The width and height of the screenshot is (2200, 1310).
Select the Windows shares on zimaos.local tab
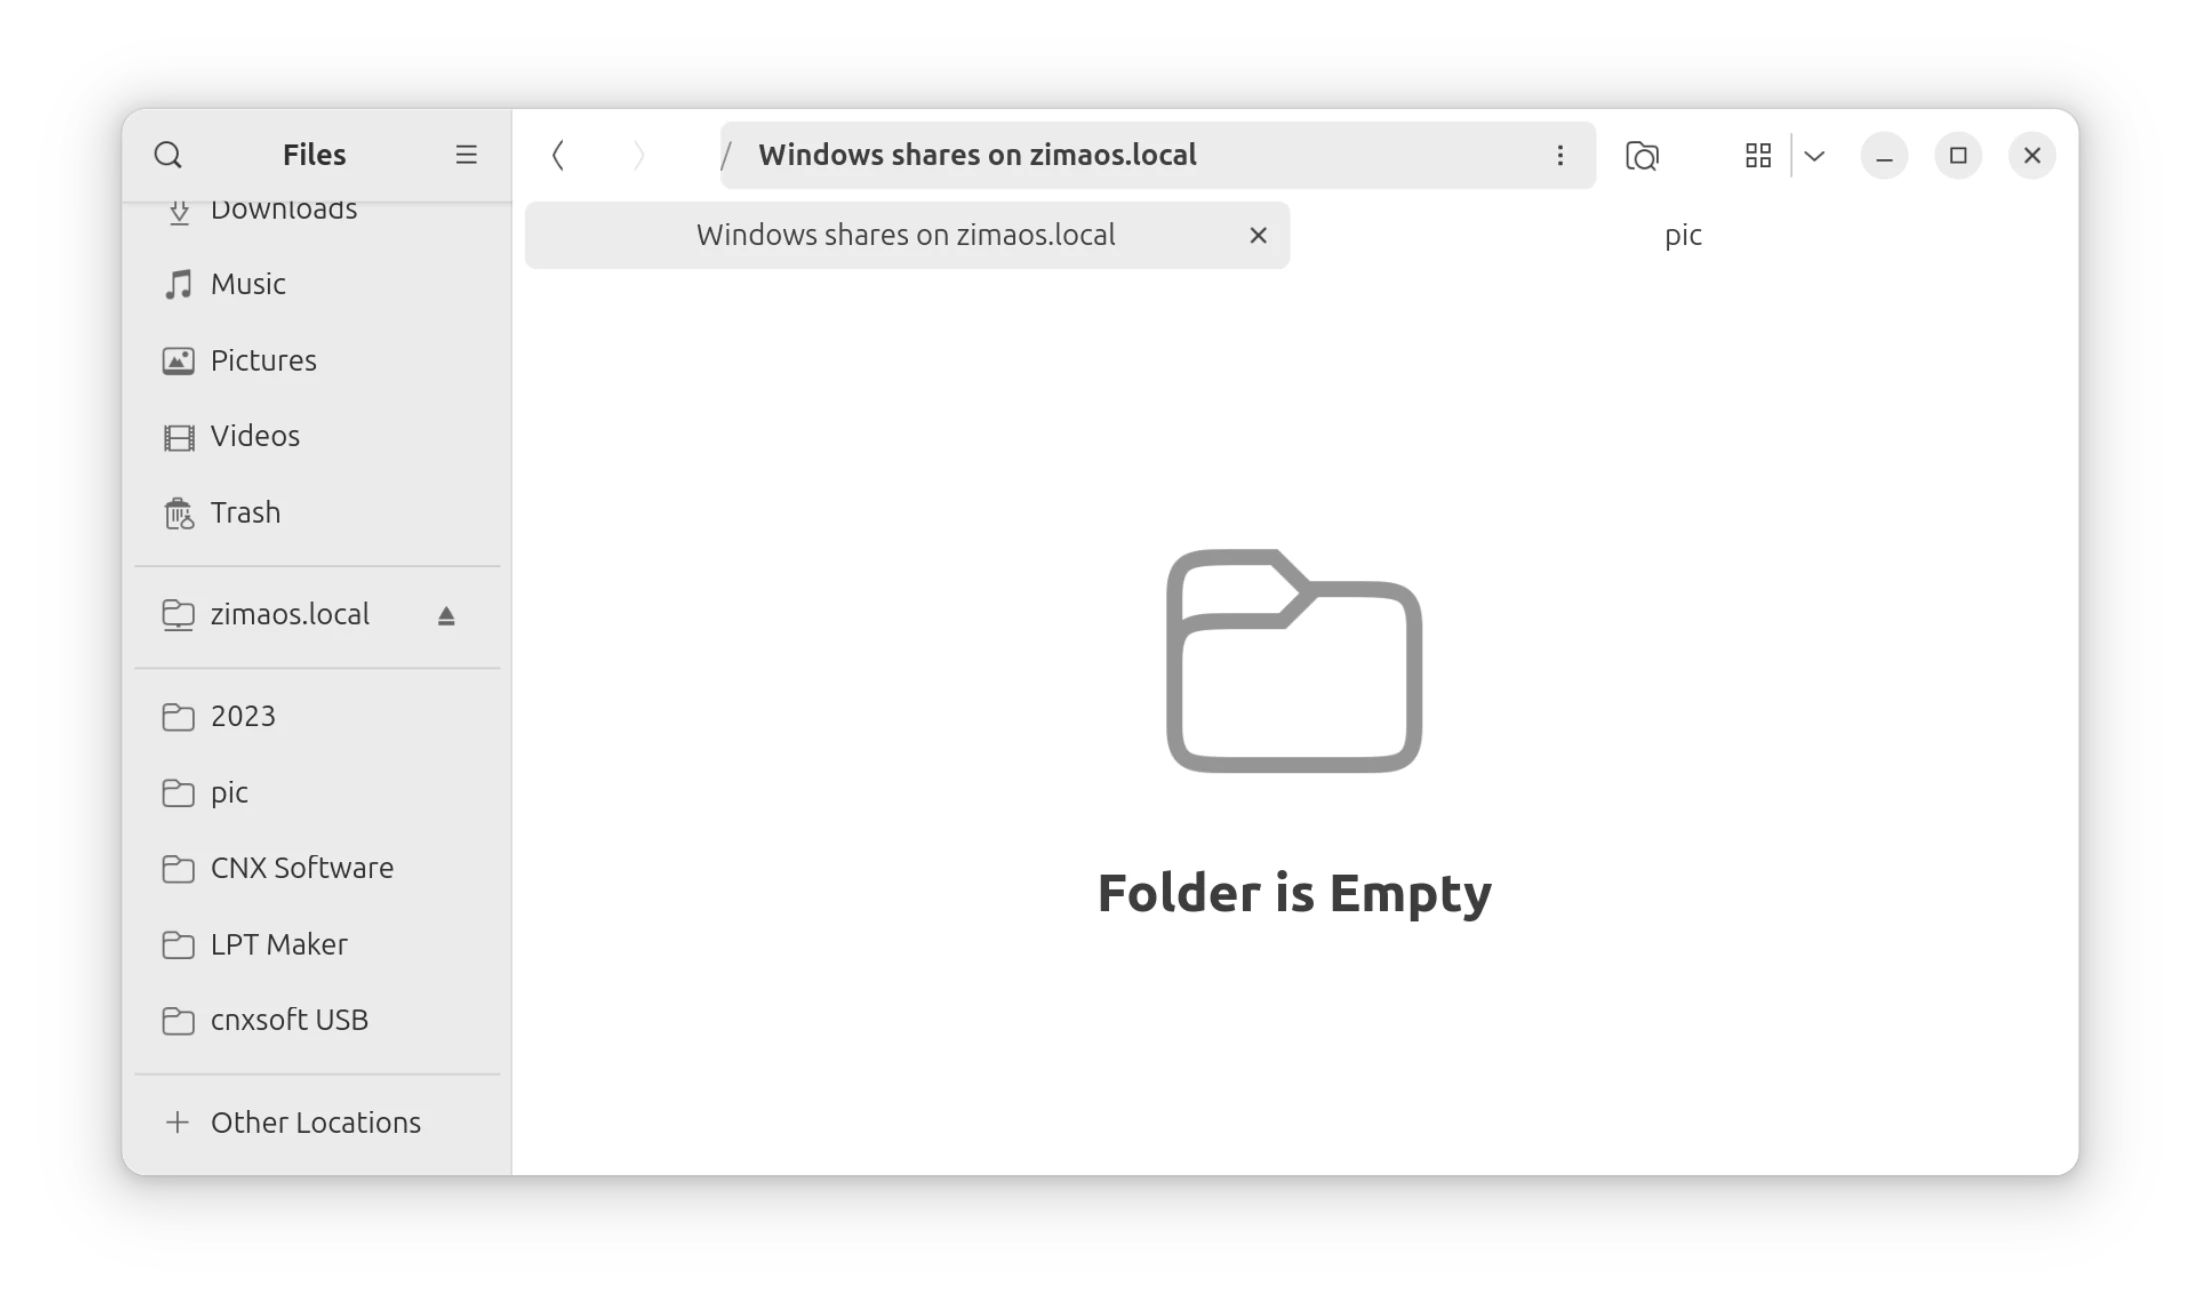(x=907, y=235)
